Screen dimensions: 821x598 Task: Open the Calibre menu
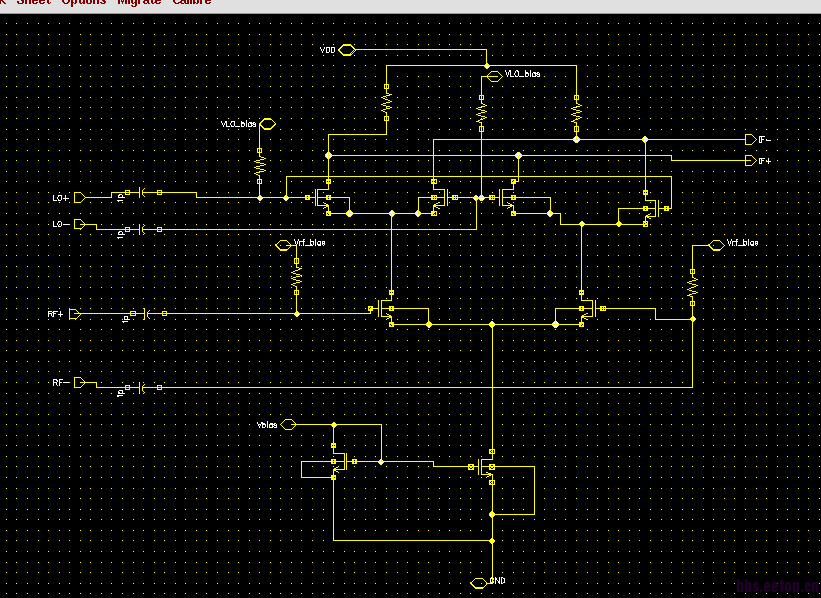(x=192, y=3)
